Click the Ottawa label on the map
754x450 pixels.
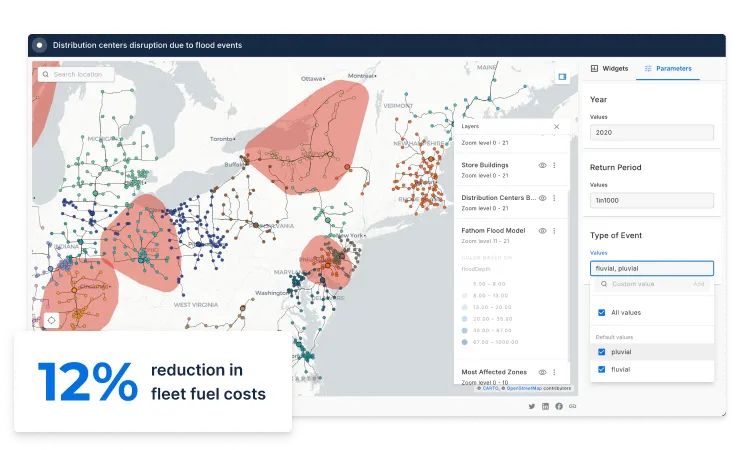312,78
